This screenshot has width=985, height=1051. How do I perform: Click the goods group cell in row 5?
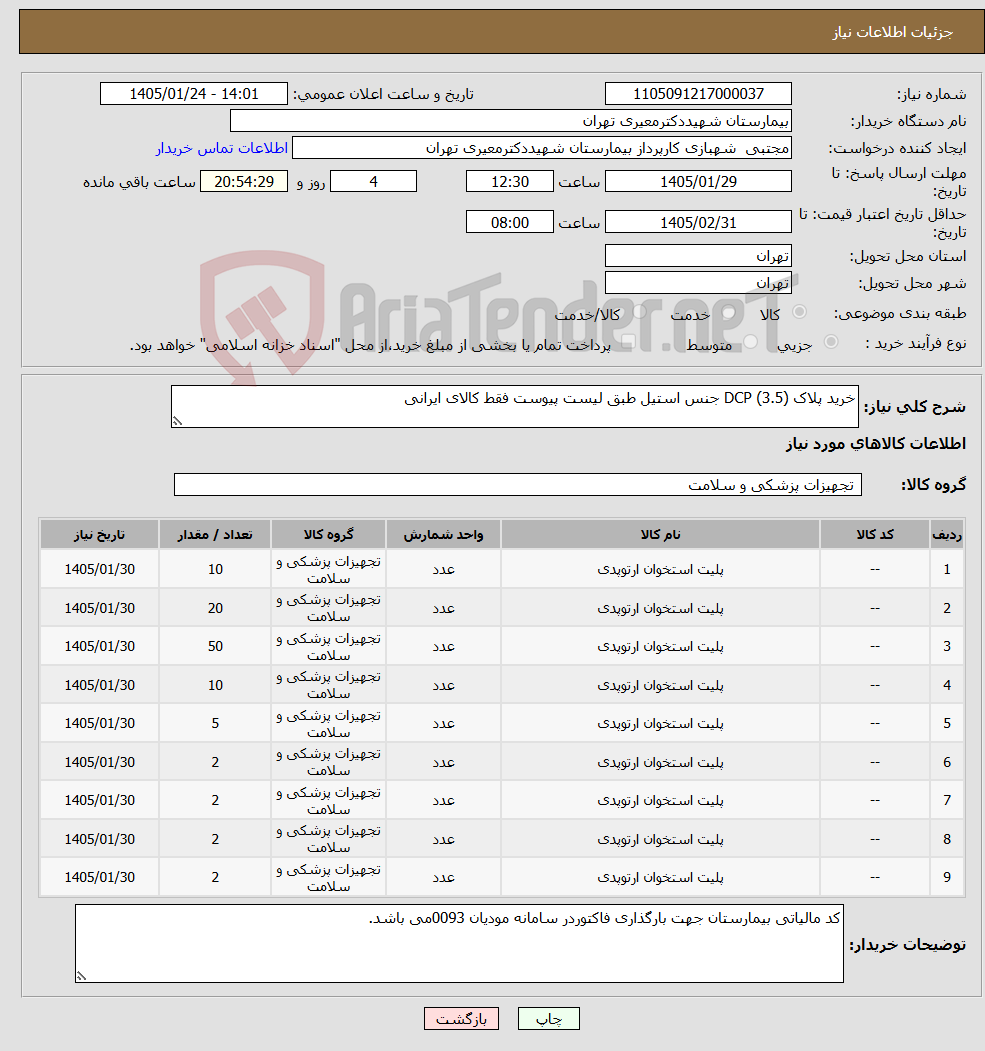tap(328, 724)
